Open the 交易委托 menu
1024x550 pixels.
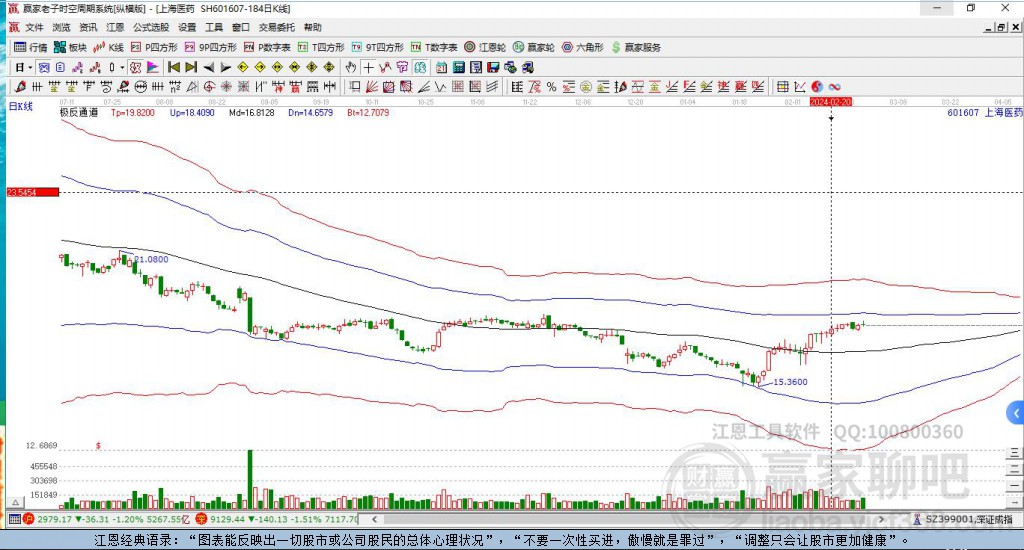click(277, 27)
